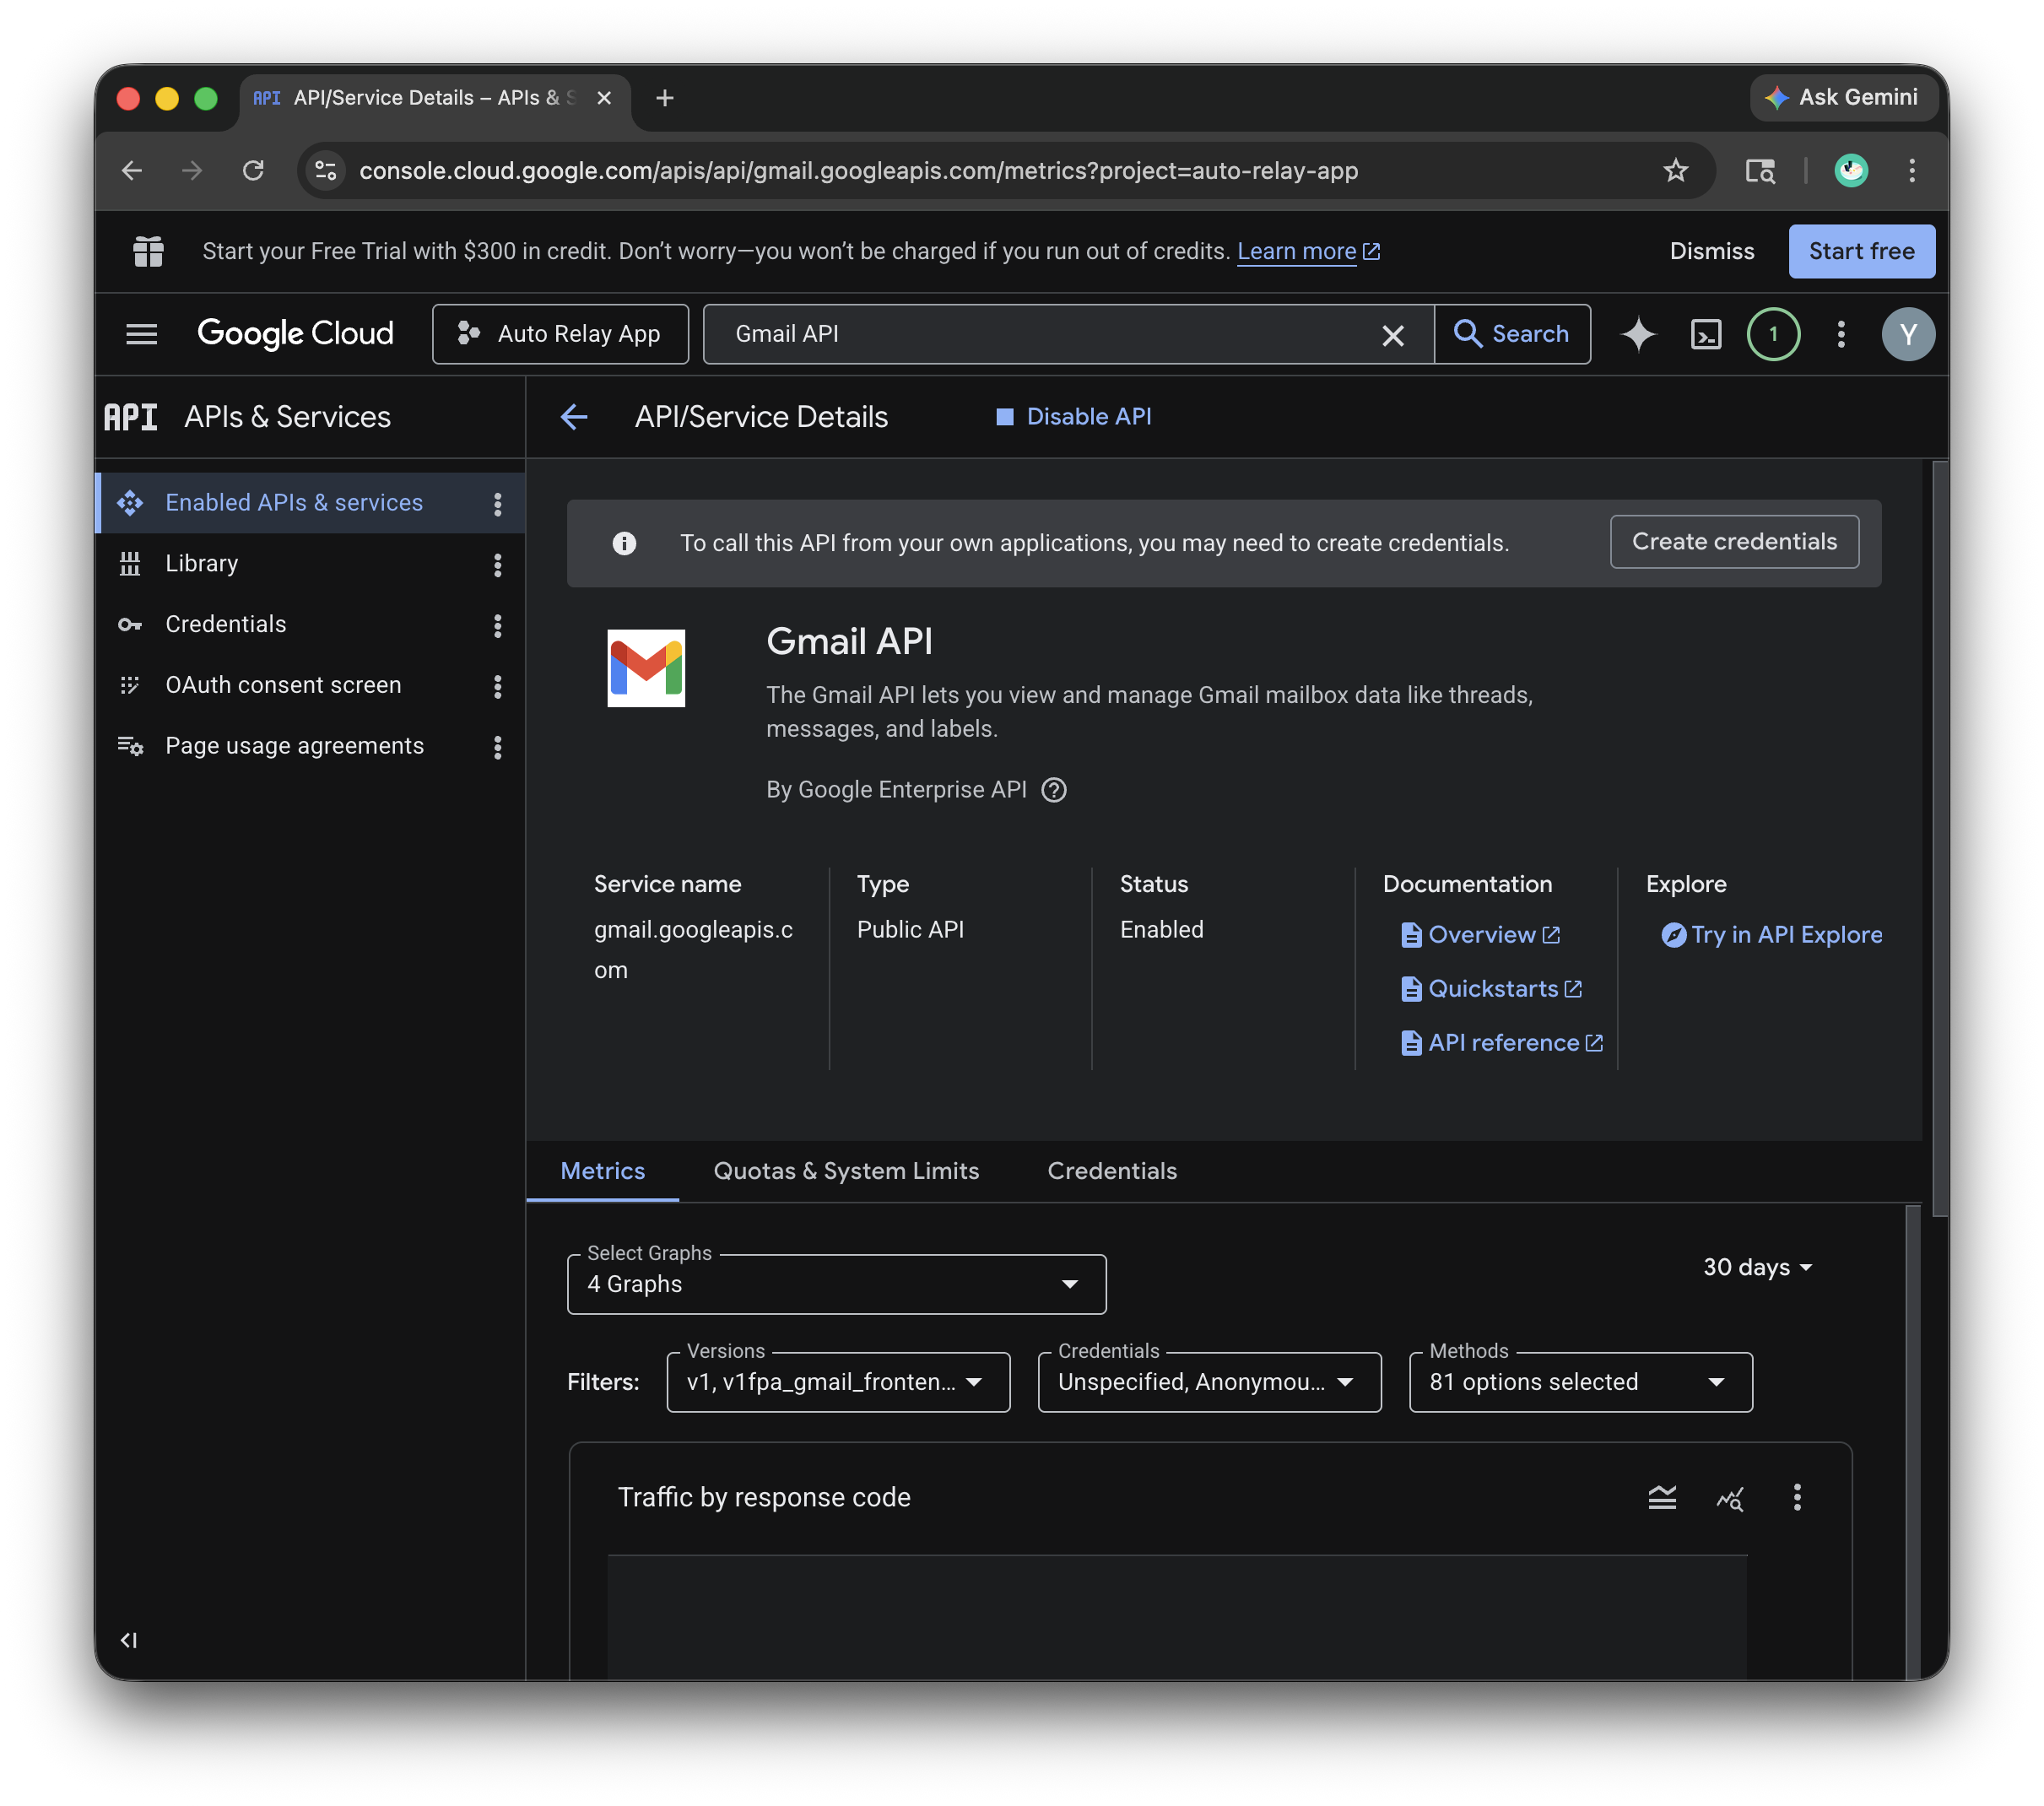Open the Credentials tab
Screen dimensions: 2044x1806
1111,1171
